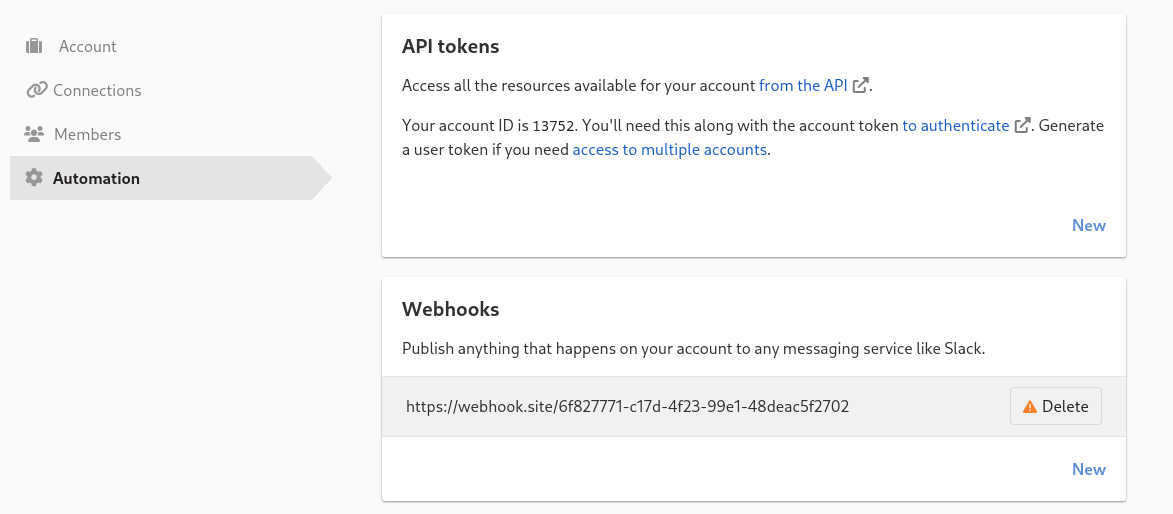Viewport: 1173px width, 514px height.
Task: Go to the Connections sidebar item
Action: [x=97, y=90]
